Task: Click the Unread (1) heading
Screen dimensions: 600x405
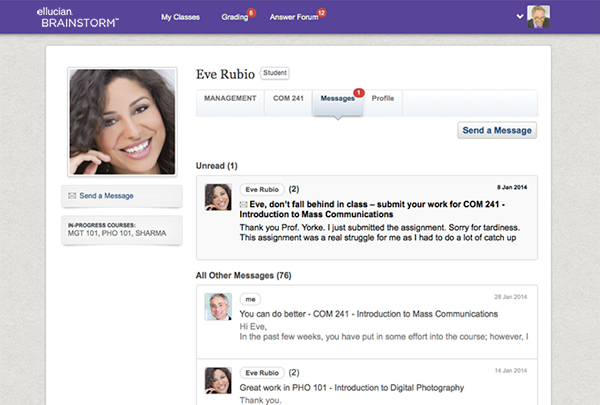Action: [217, 166]
